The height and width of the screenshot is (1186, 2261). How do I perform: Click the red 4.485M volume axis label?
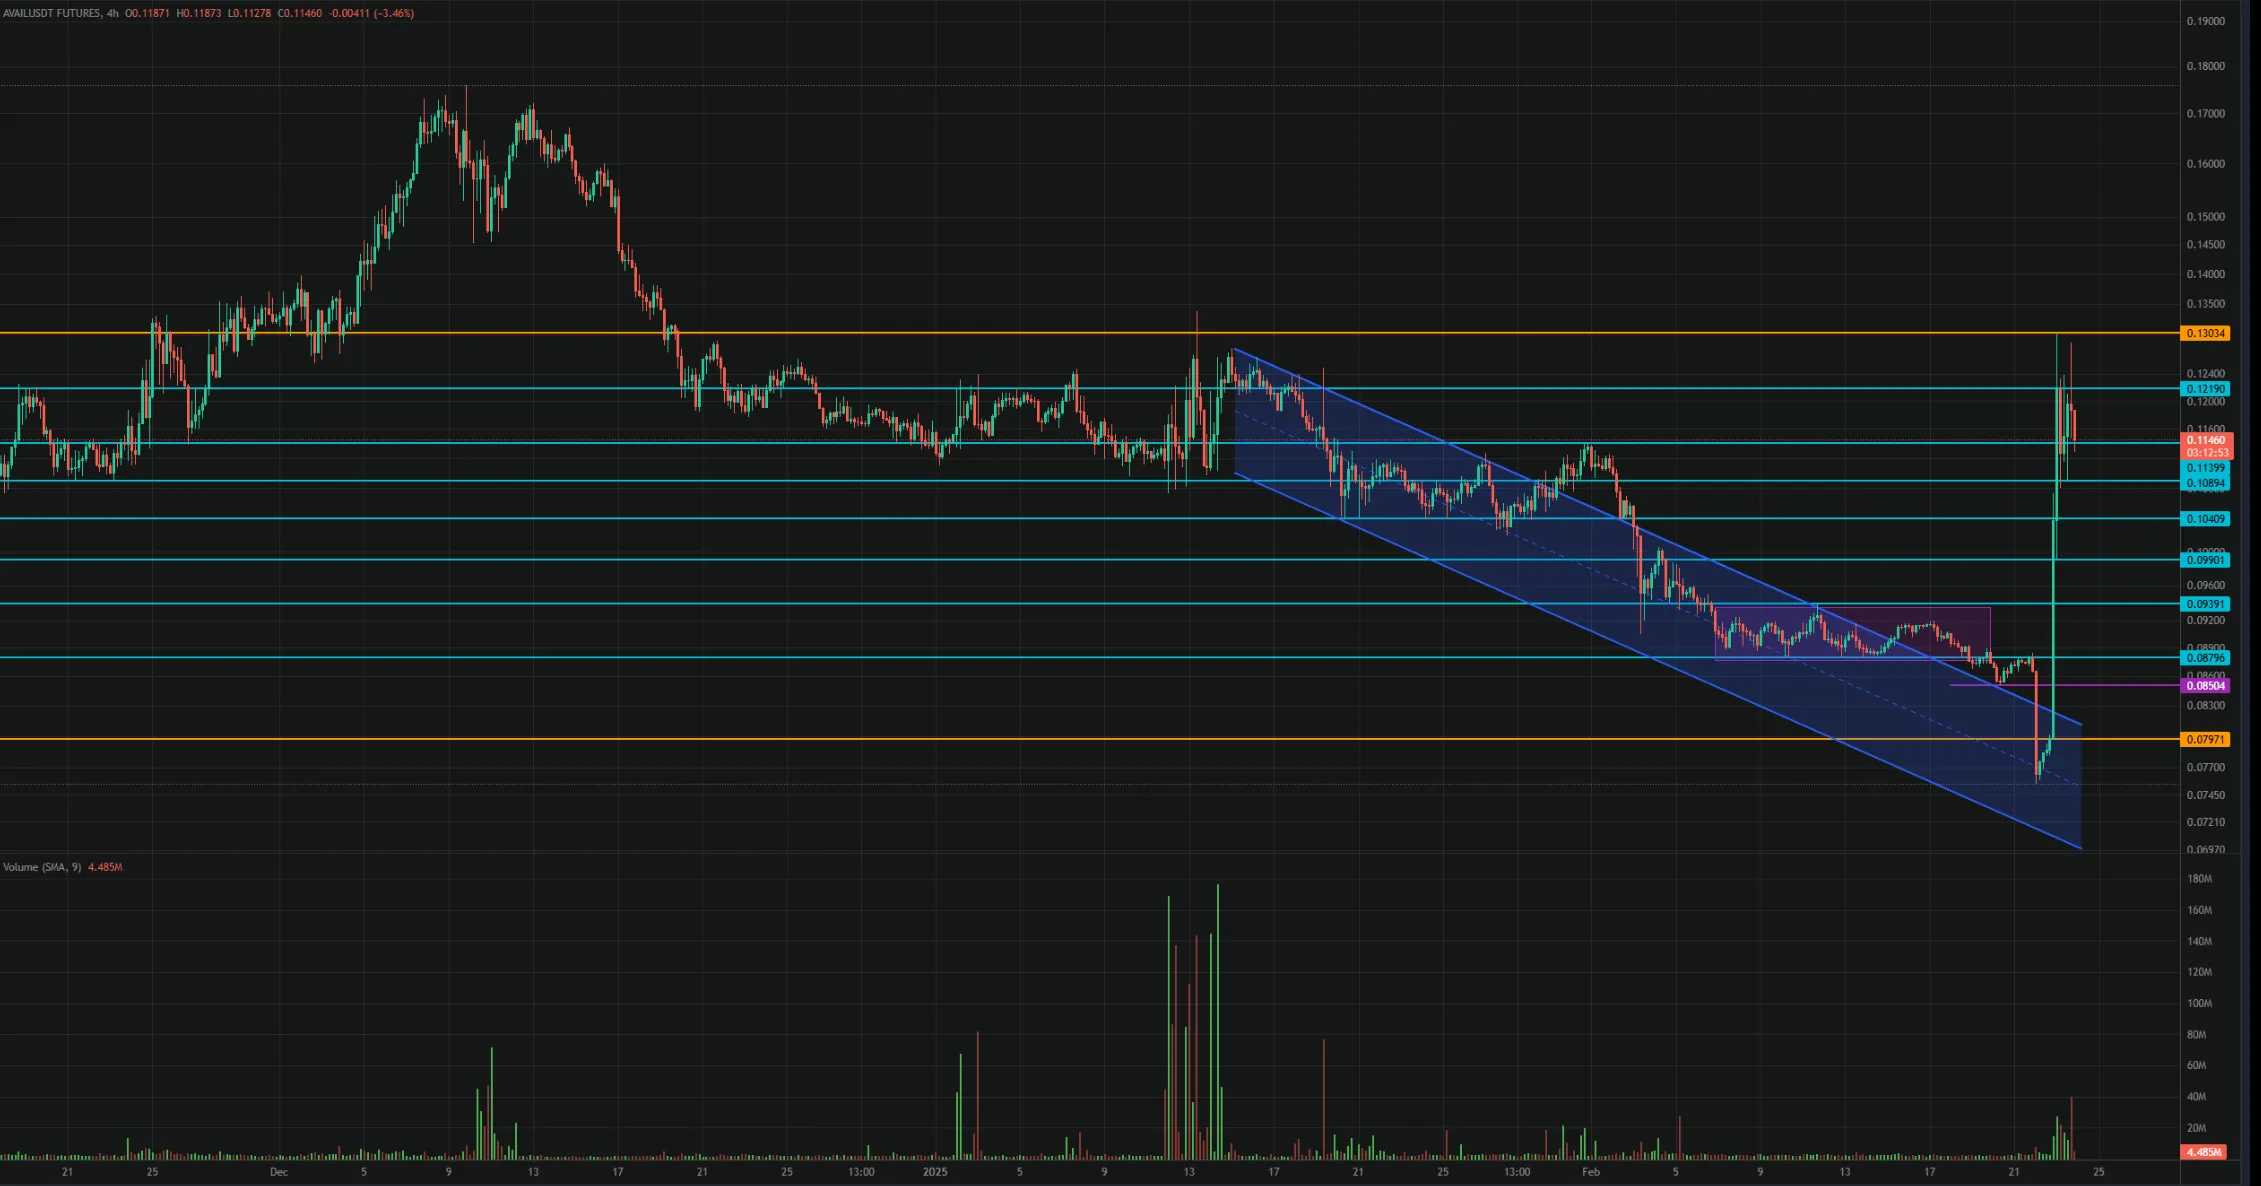(x=2204, y=1152)
